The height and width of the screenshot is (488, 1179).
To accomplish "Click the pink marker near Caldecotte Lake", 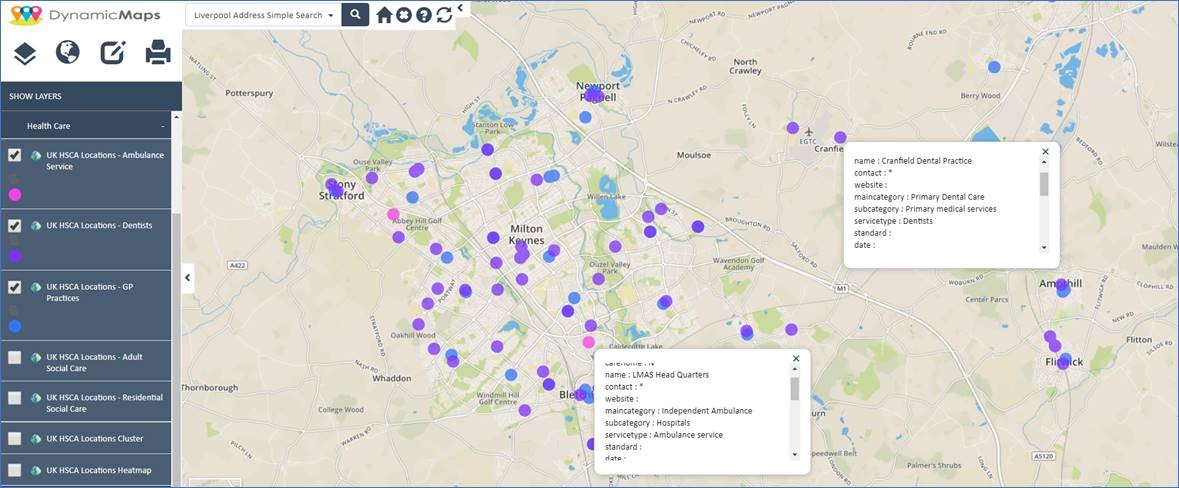I will pyautogui.click(x=589, y=342).
